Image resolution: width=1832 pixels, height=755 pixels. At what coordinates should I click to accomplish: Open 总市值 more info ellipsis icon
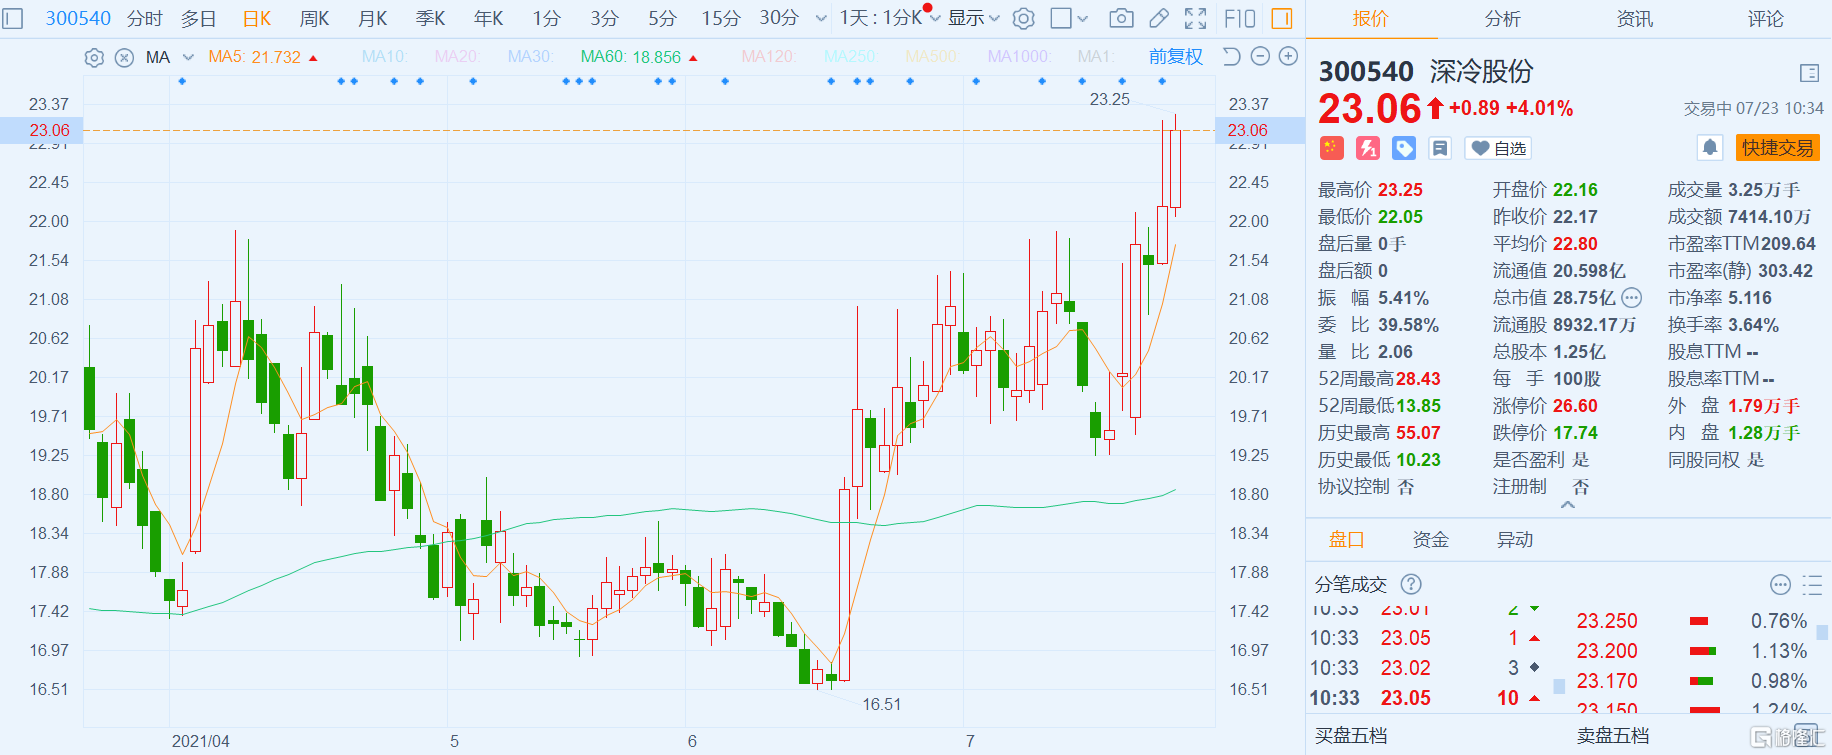click(1631, 298)
